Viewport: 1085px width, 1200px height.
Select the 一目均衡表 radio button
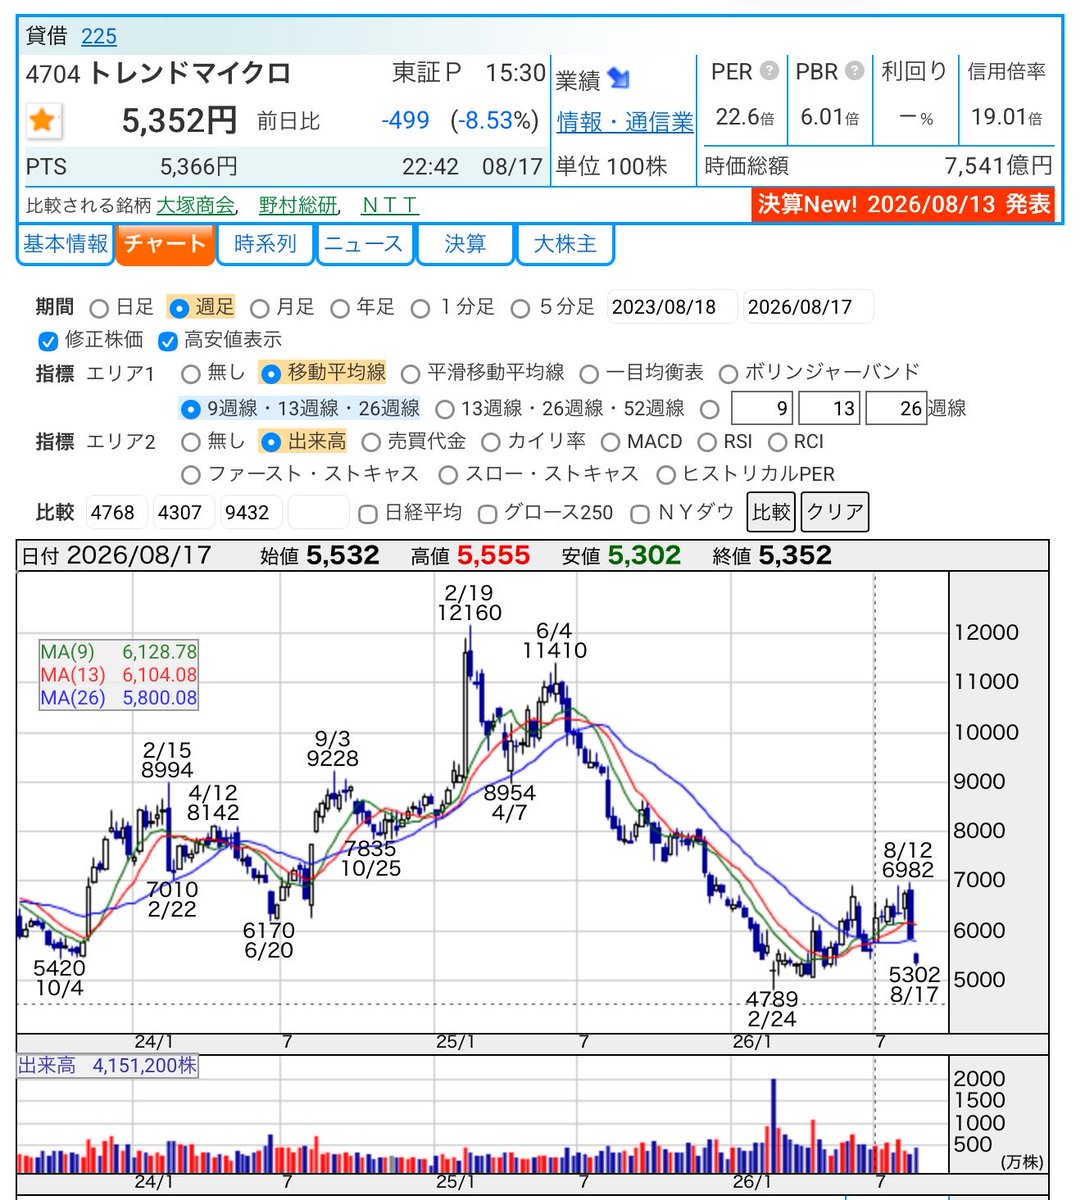coord(589,374)
